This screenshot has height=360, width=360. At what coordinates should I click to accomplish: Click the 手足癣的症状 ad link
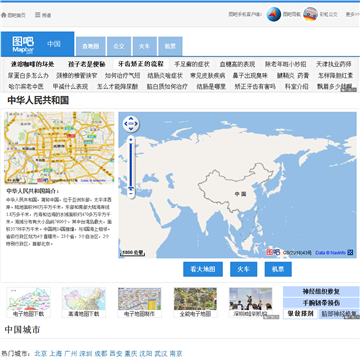(x=192, y=64)
